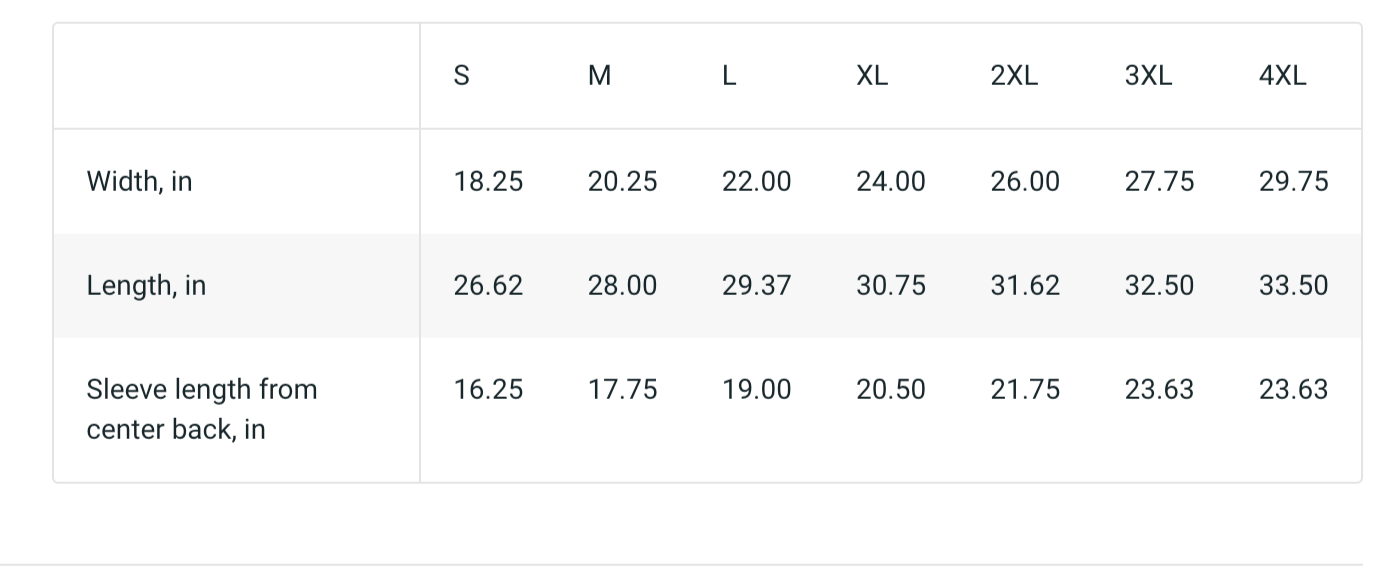The image size is (1386, 578).
Task: Click the width value 29.75 for 4XL
Action: pyautogui.click(x=1293, y=182)
